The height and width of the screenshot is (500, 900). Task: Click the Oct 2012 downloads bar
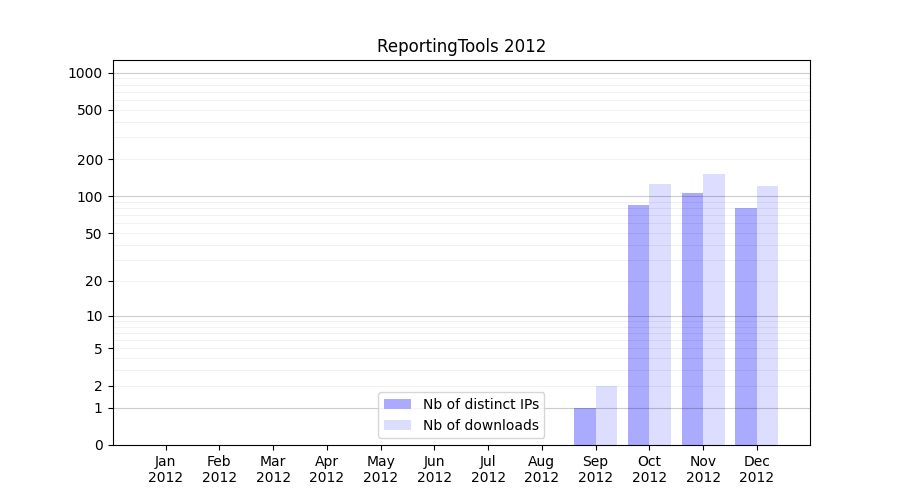[x=660, y=314]
